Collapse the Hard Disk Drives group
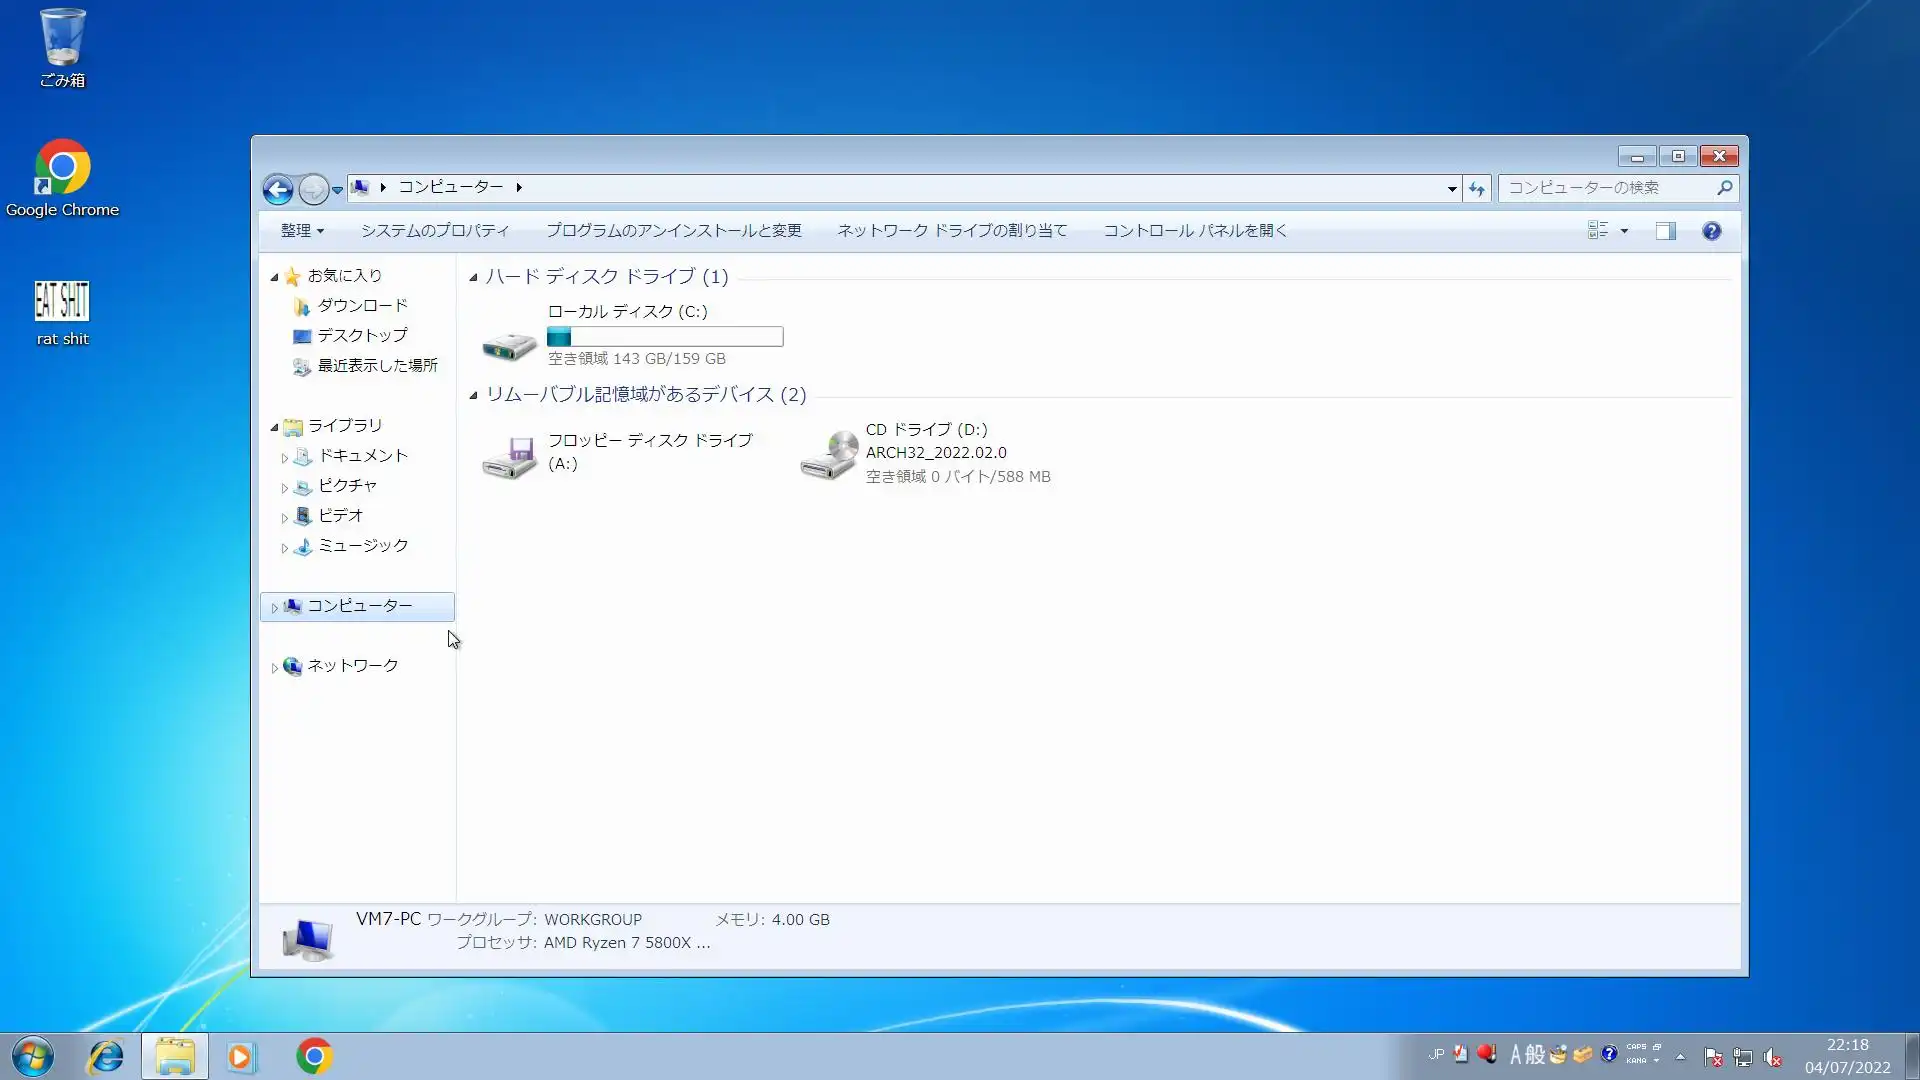 pos(473,277)
